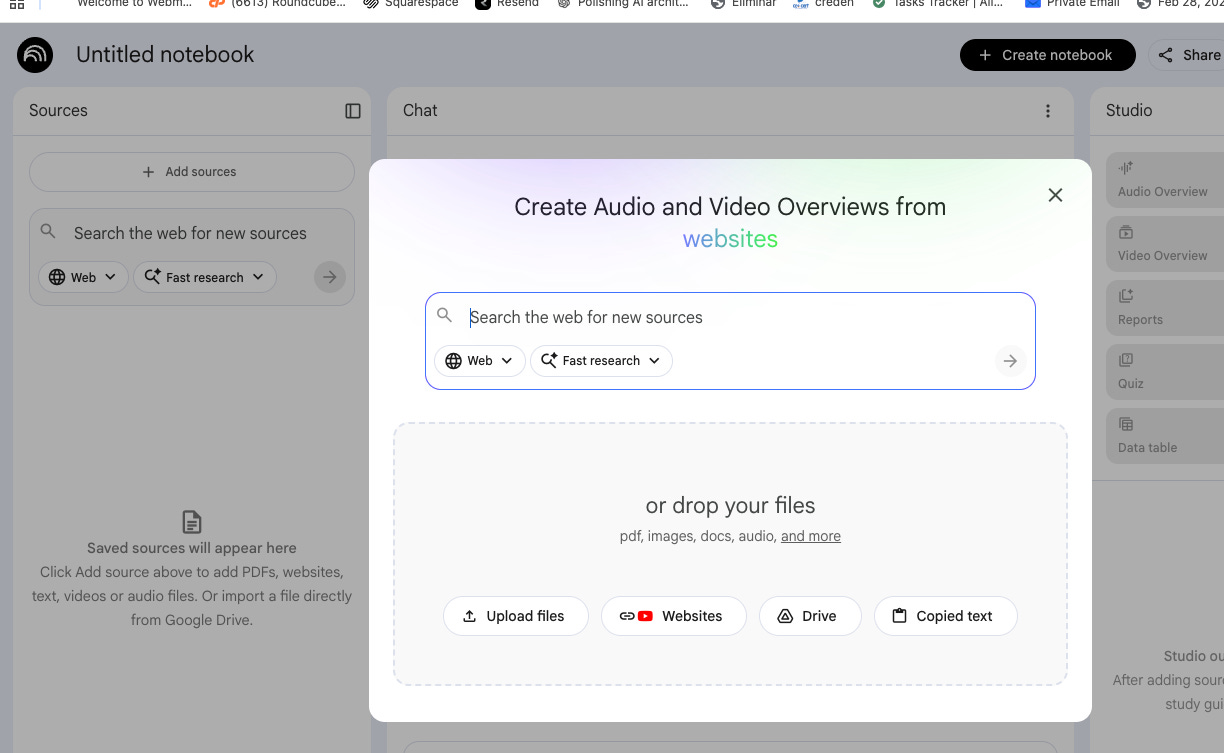Open the Private Email bookmark

(x=1071, y=4)
